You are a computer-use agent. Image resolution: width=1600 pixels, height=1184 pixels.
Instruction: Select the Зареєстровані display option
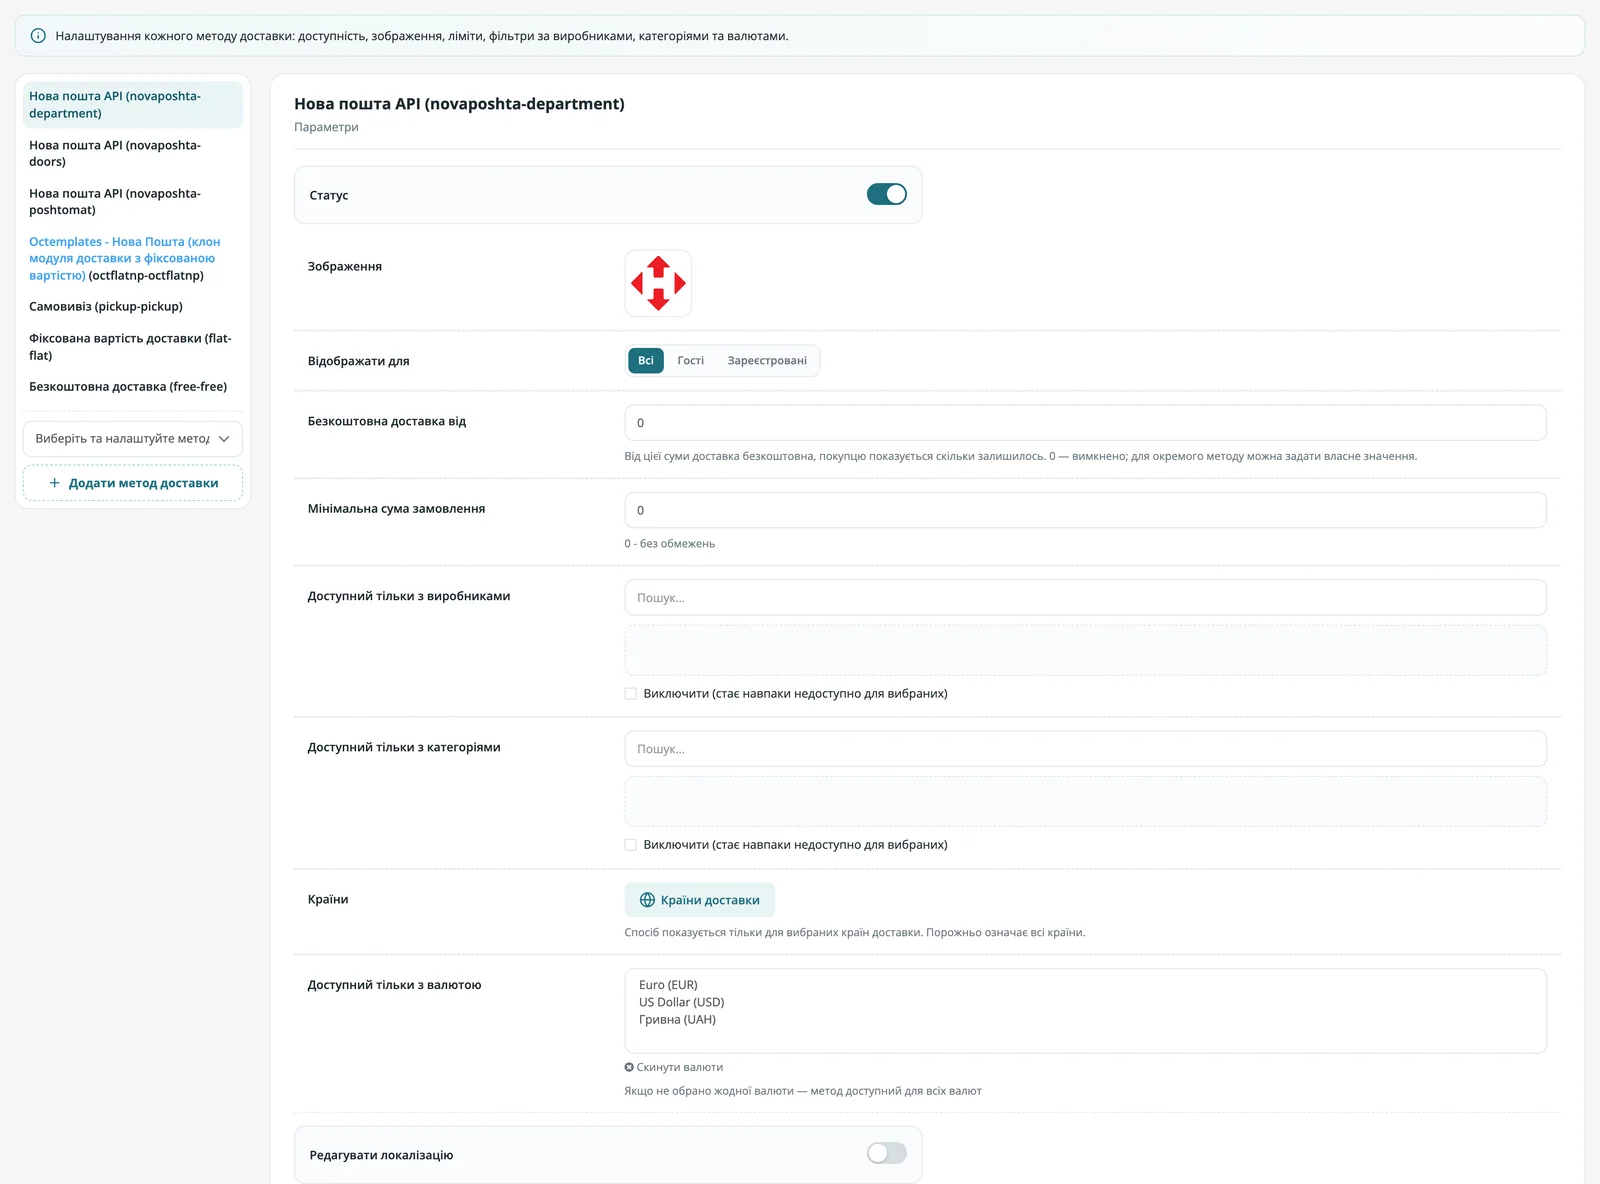click(x=767, y=361)
